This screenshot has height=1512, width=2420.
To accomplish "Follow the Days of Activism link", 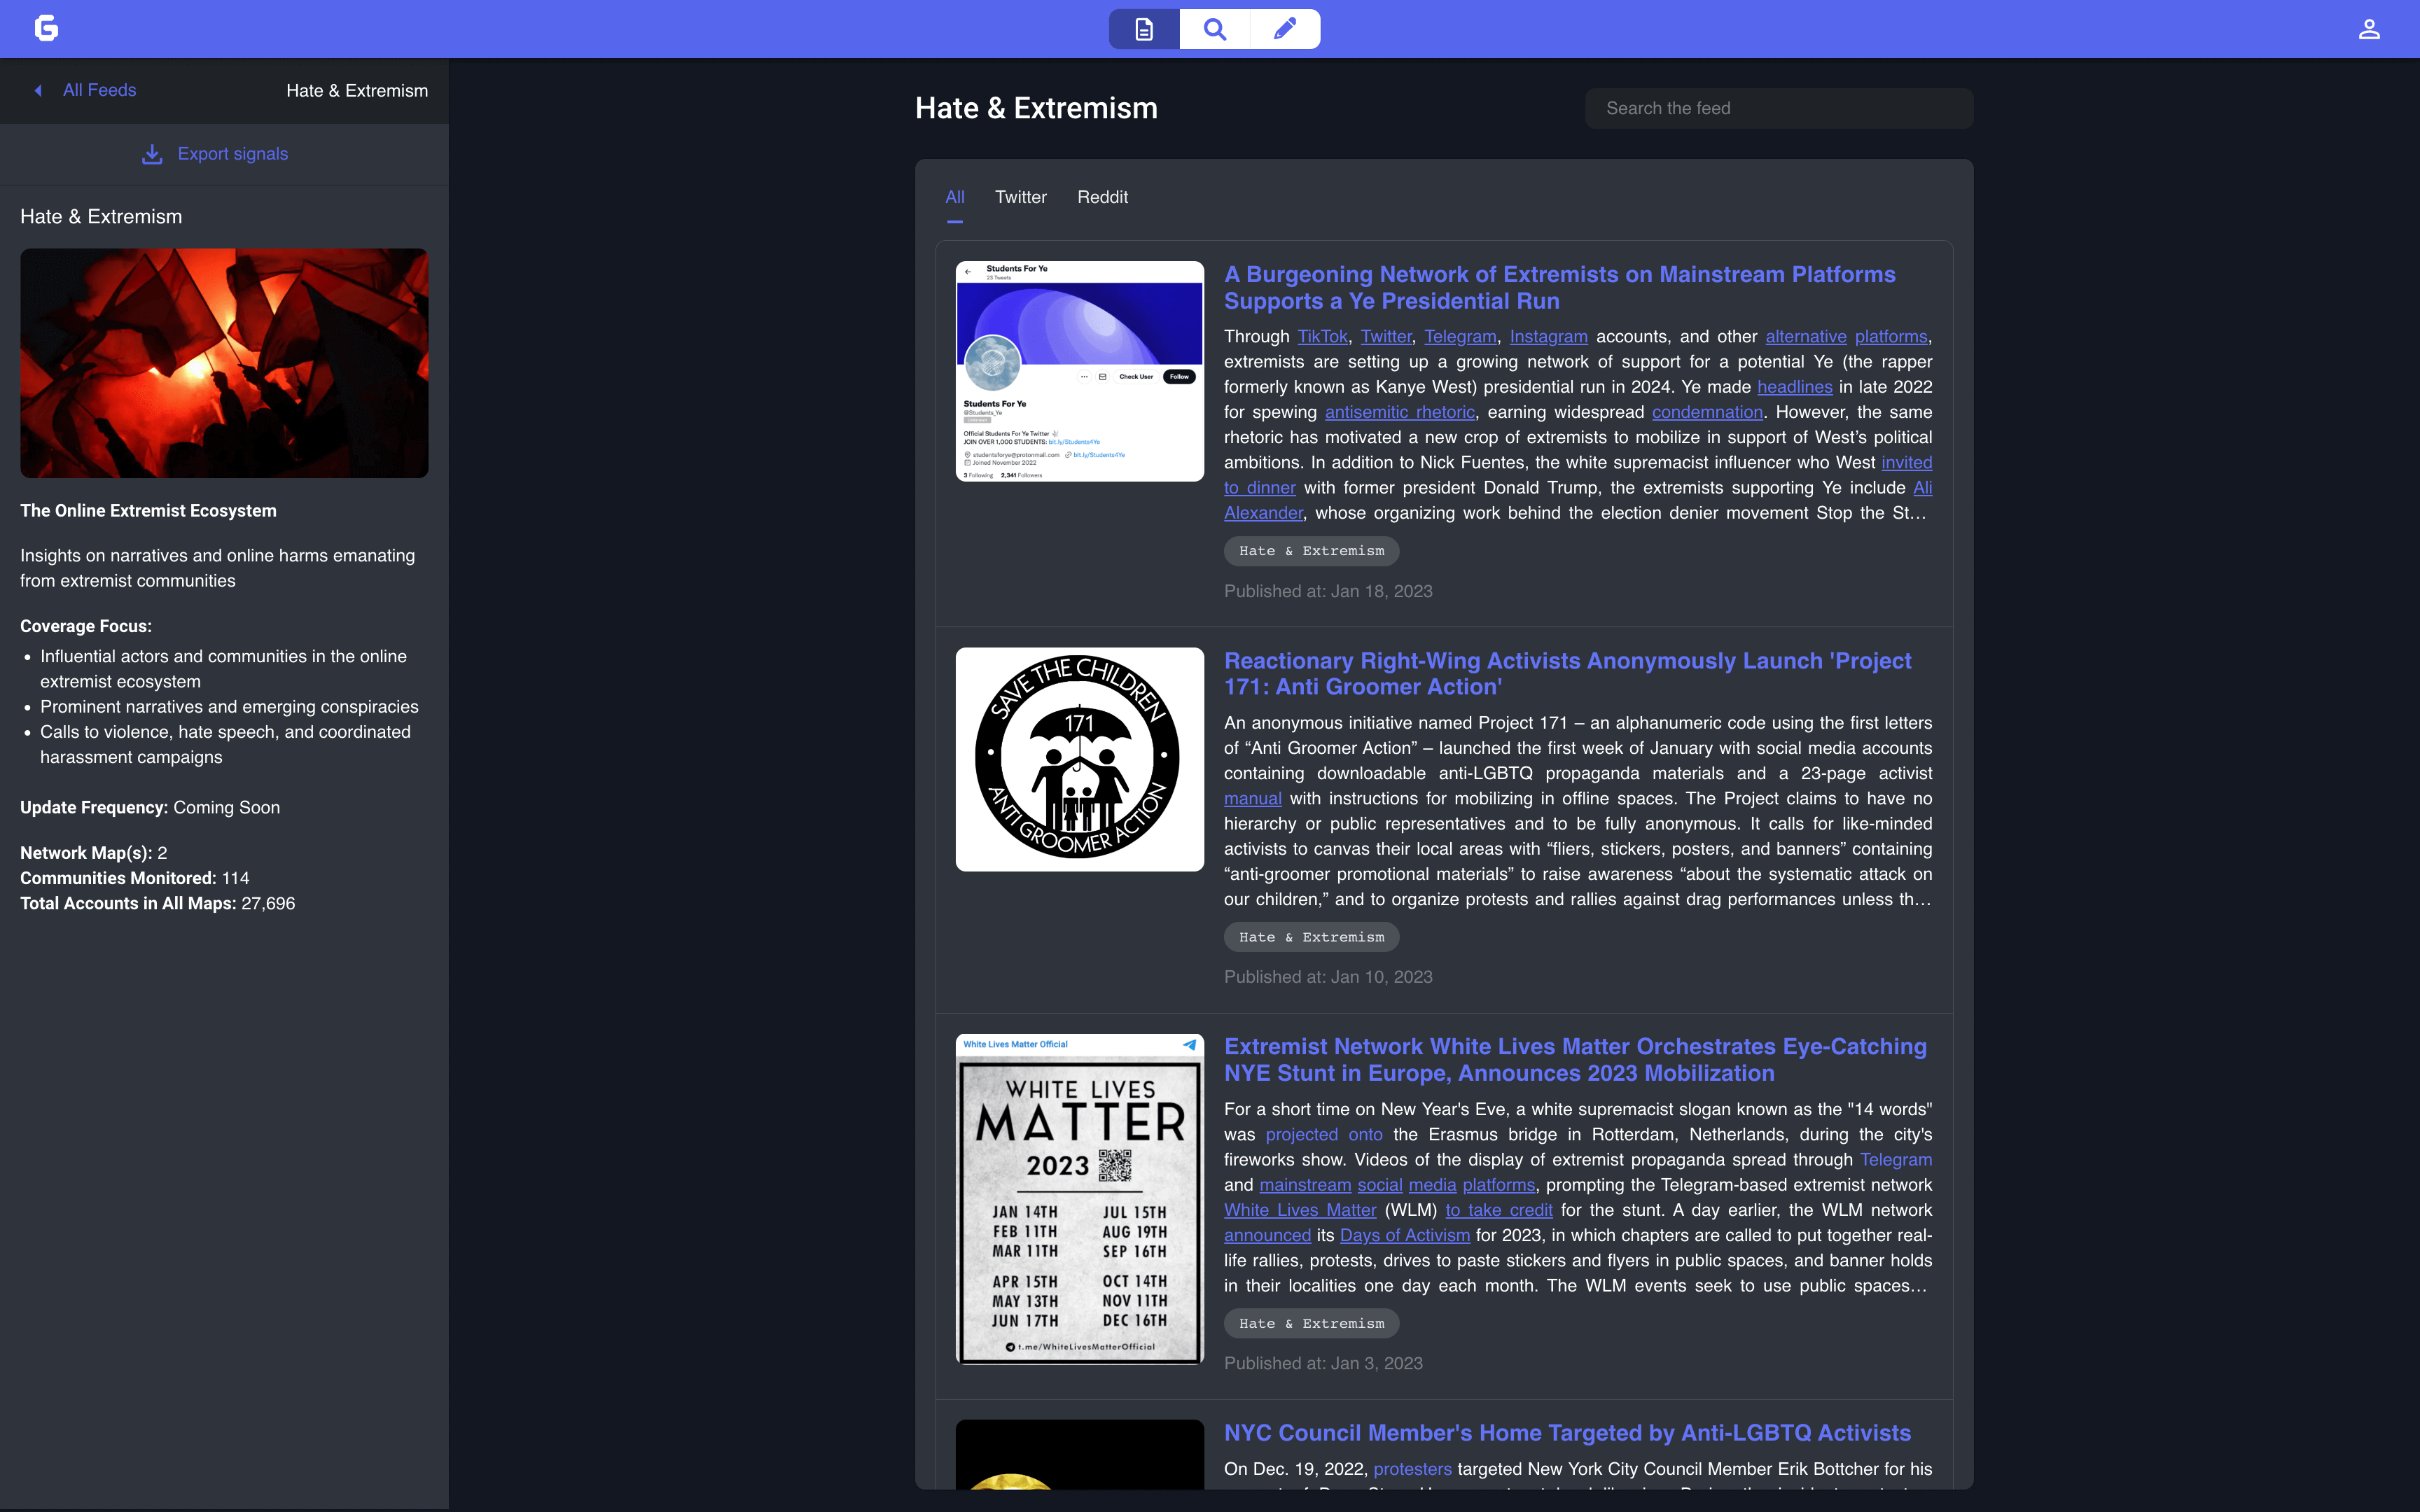I will pyautogui.click(x=1404, y=1236).
